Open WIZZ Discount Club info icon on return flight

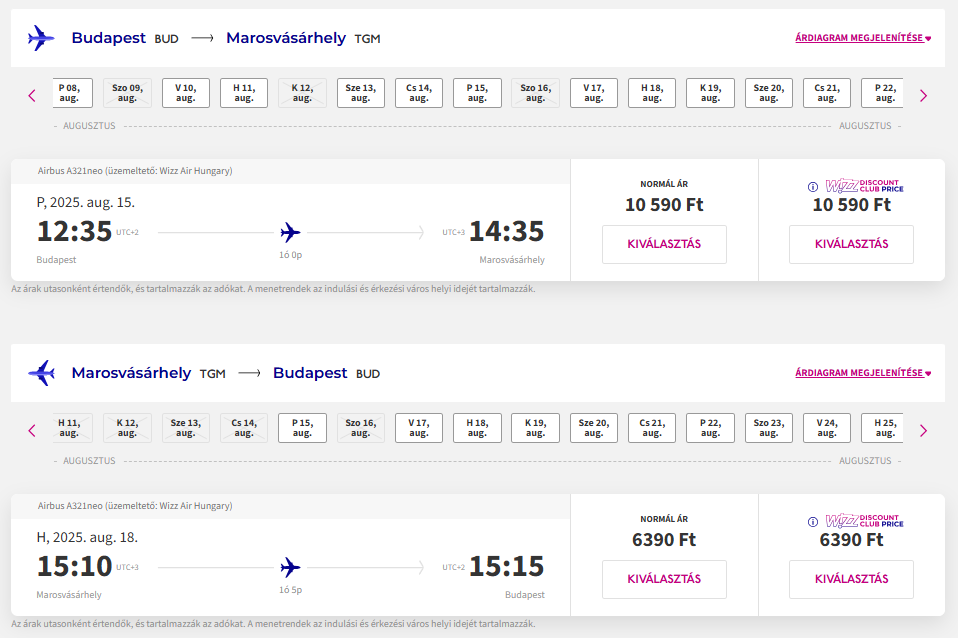[813, 522]
